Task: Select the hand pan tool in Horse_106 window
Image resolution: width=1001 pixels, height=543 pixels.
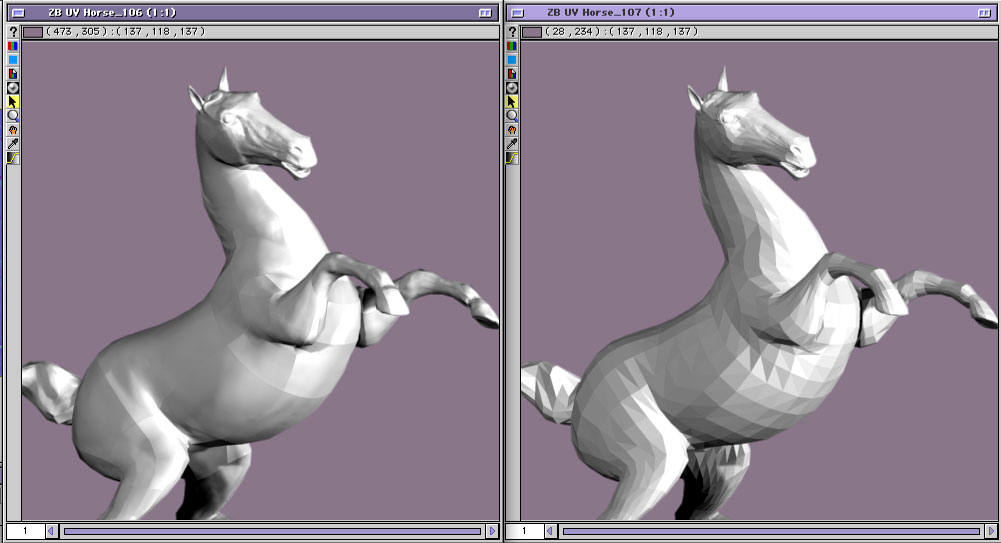Action: click(x=13, y=130)
